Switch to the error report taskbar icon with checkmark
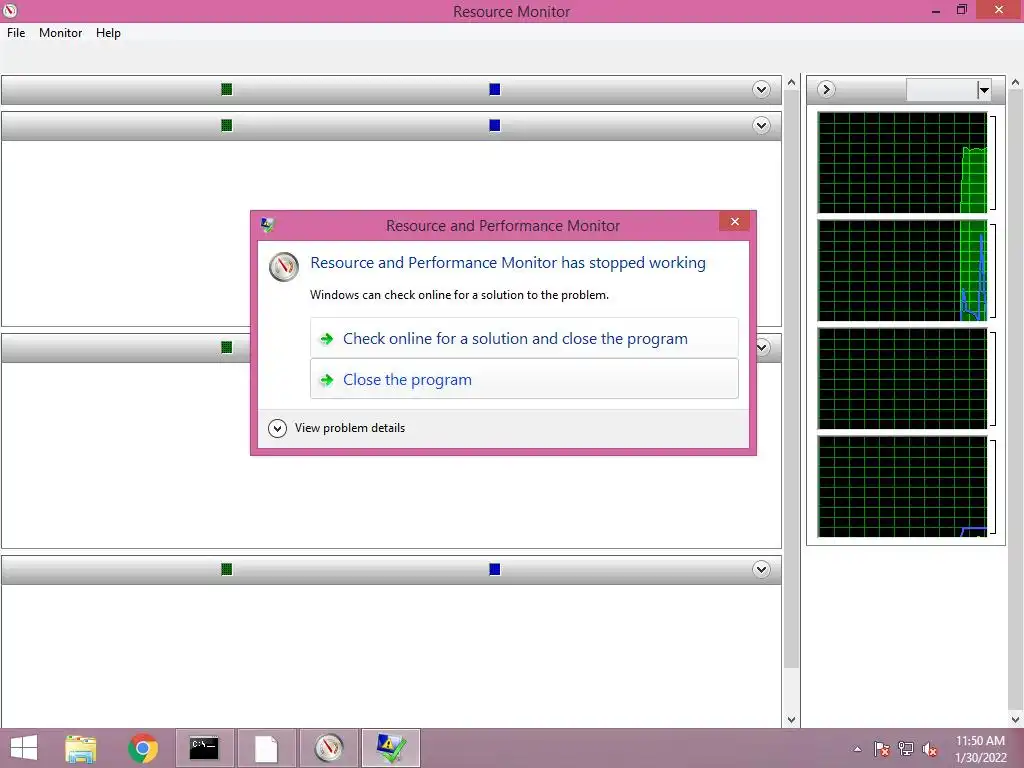 click(391, 748)
